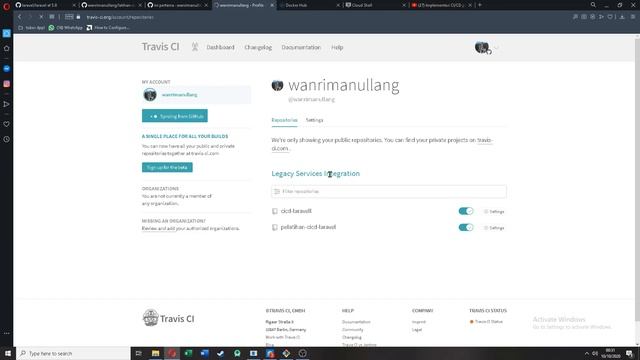Click the repo icon beside cicd-laravel8
Image resolution: width=640 pixels, height=360 pixels.
pos(275,211)
